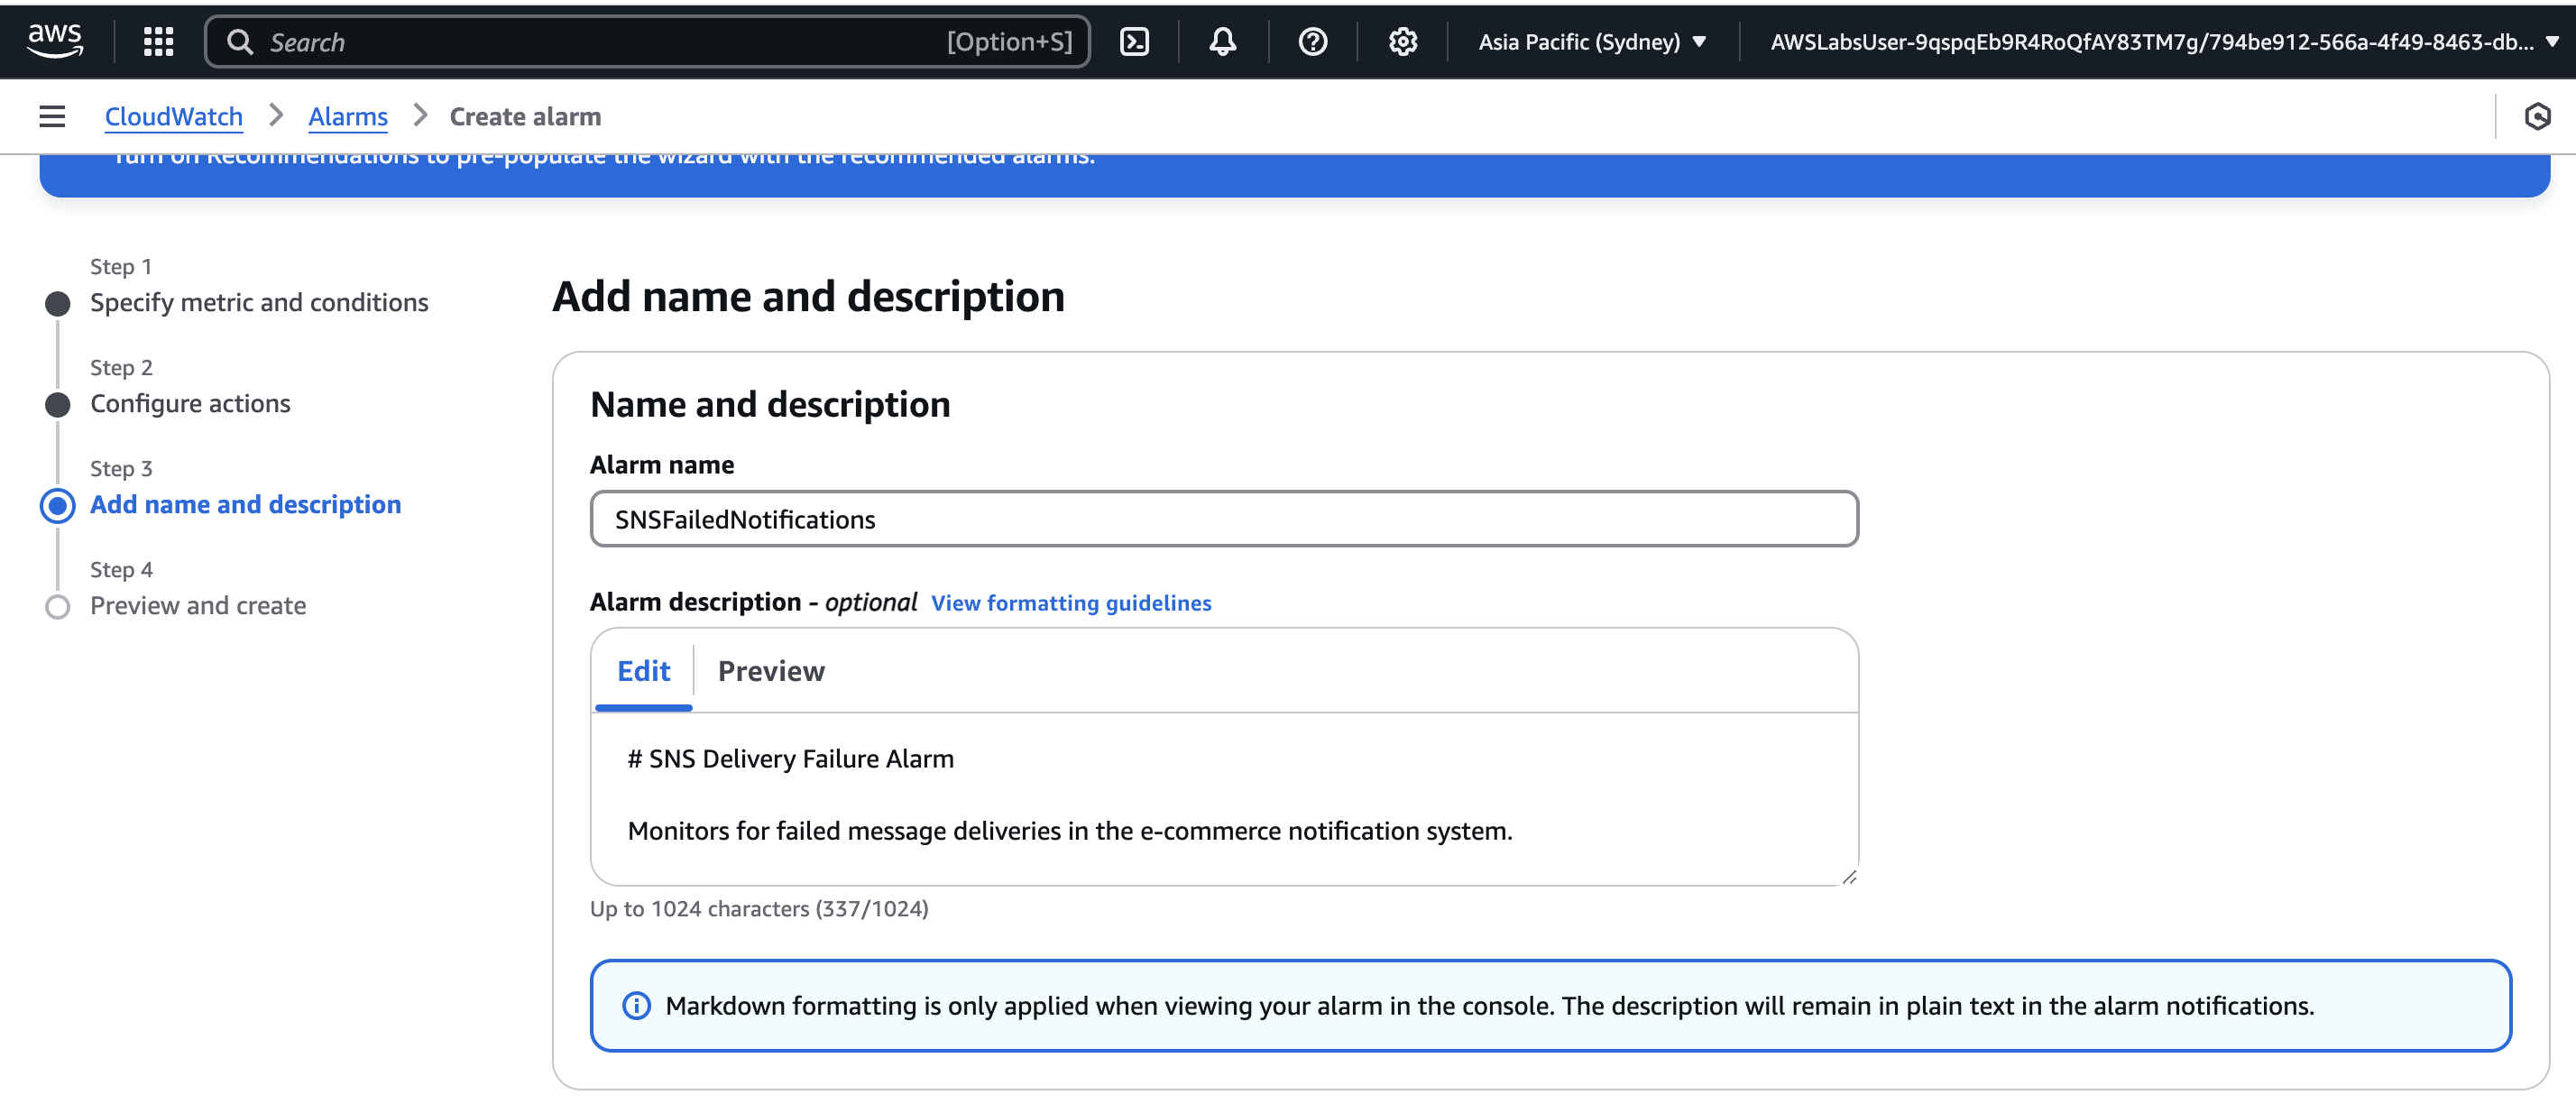2576x1113 pixels.
Task: Open the hexagon panel icon on right
Action: [2537, 116]
